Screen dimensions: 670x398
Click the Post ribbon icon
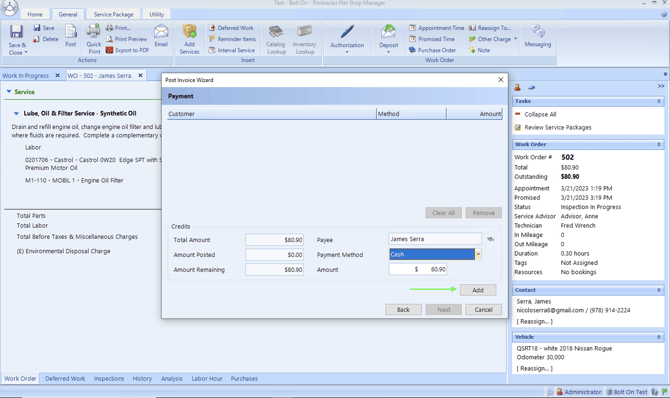coord(71,32)
